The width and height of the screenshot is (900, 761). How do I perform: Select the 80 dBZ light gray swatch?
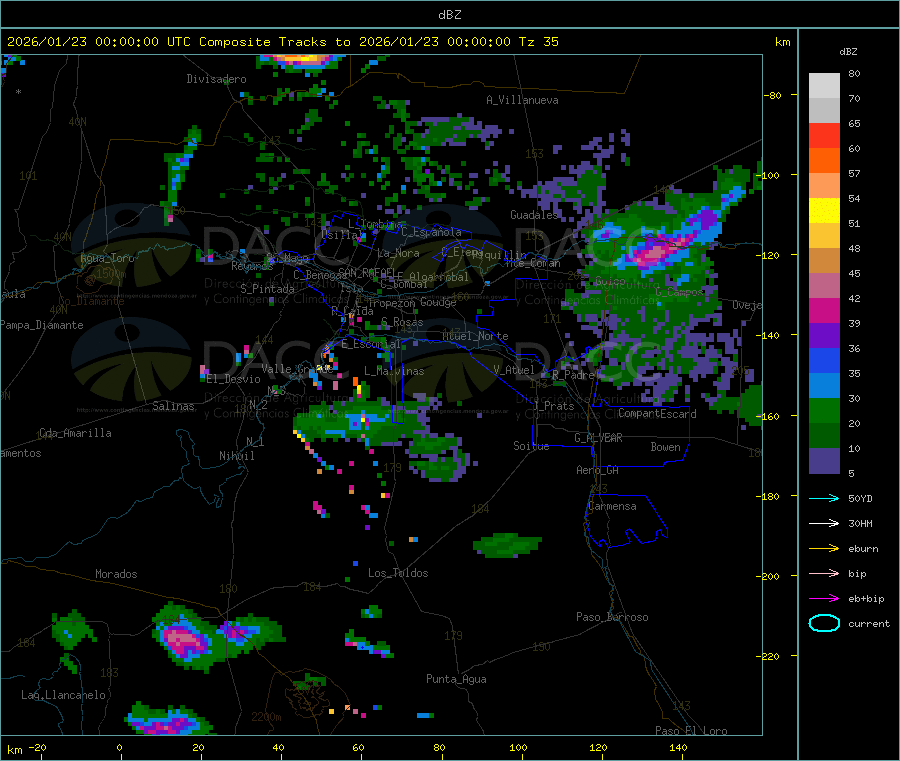point(824,86)
